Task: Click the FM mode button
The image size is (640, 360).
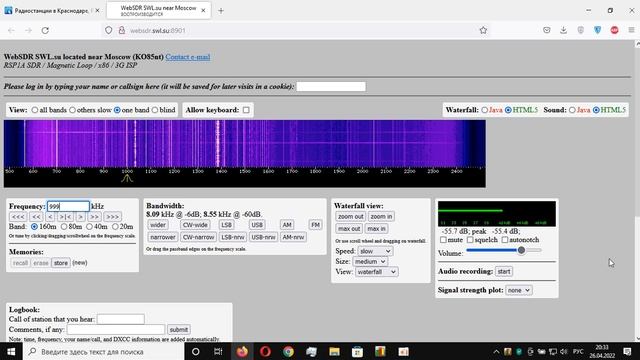Action: (x=315, y=225)
